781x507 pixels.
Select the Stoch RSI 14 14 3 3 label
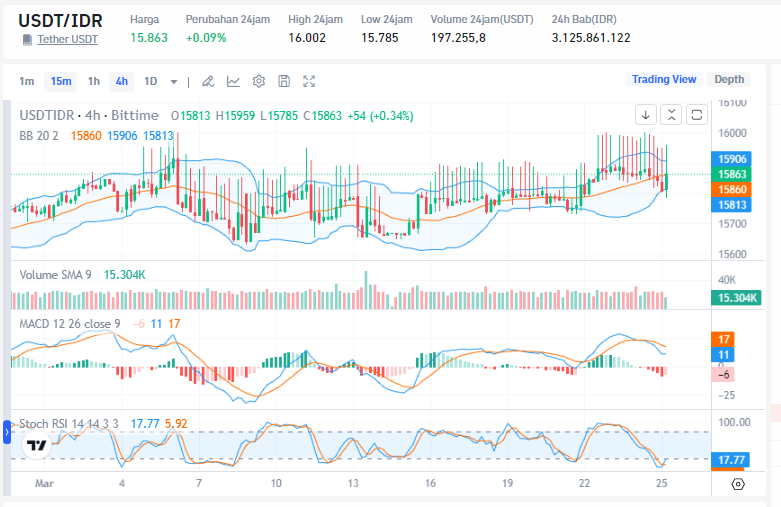coord(69,424)
